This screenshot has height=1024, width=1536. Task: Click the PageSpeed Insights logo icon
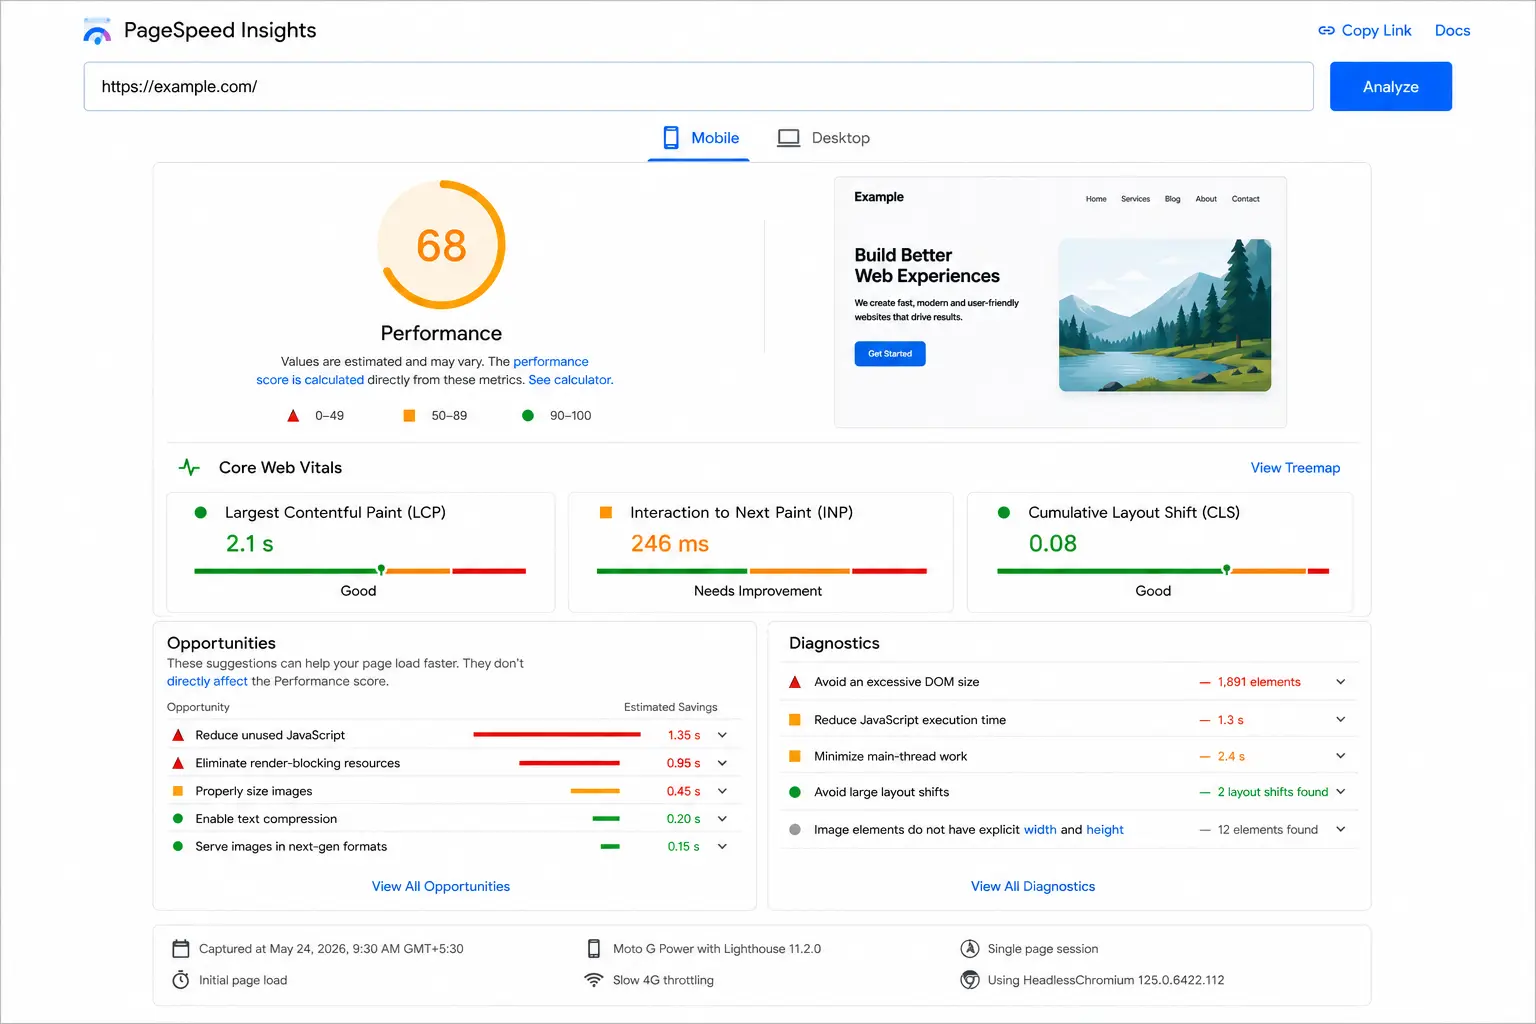click(97, 31)
